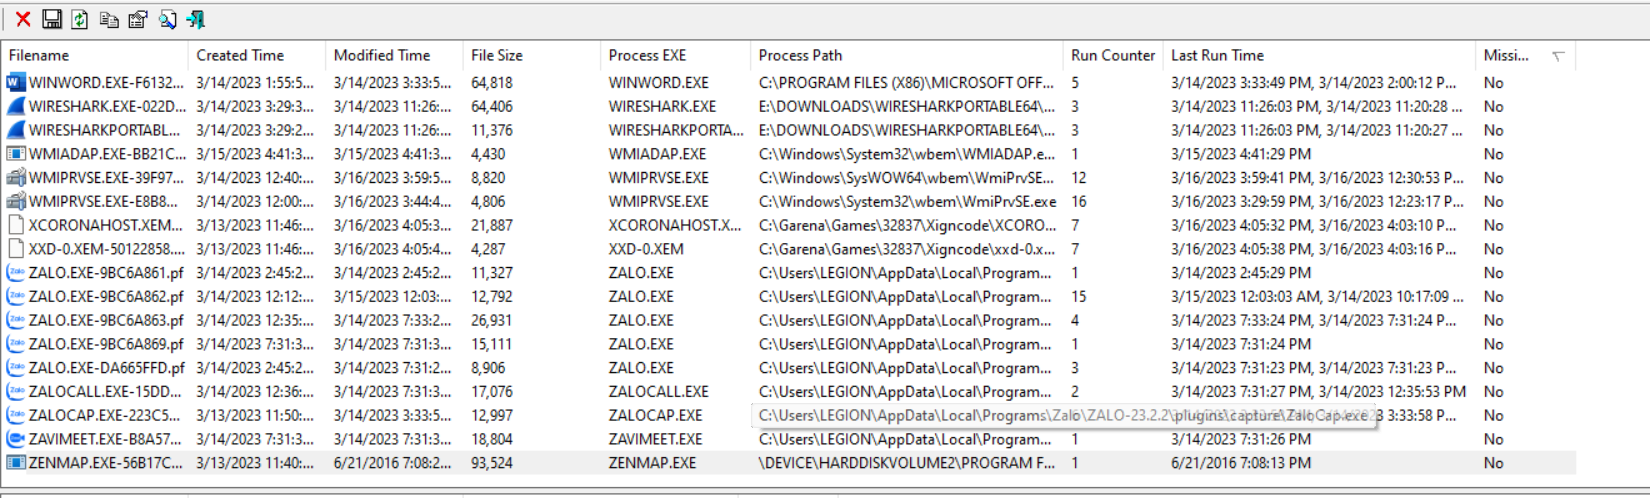Click the WINWORD.EXE process name cell
Screen dimensions: 1650x498
(x=659, y=83)
